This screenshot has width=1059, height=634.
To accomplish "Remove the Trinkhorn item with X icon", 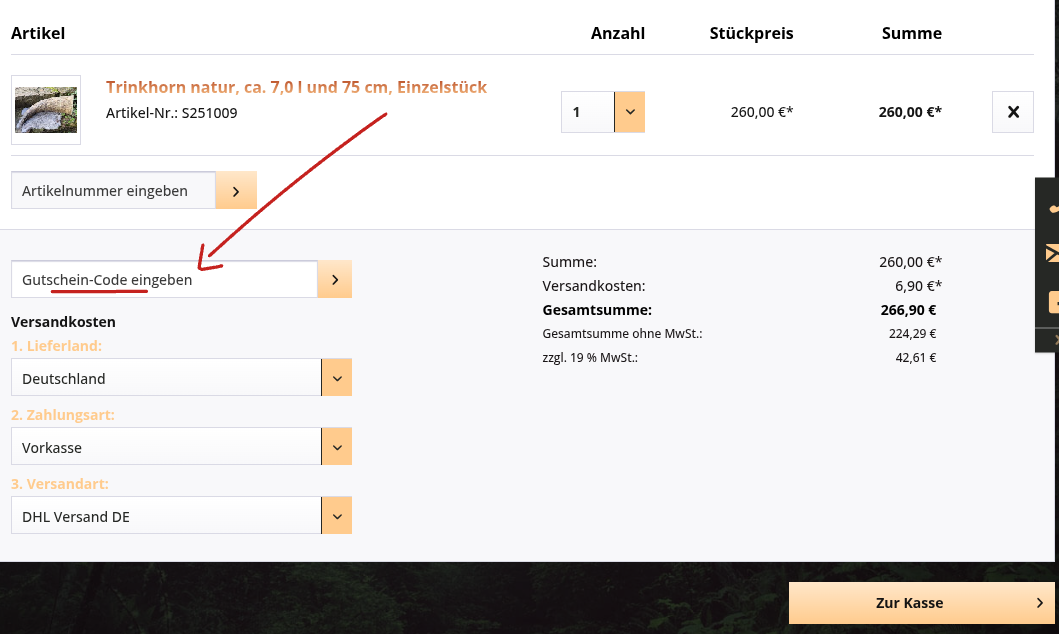I will tap(1012, 111).
